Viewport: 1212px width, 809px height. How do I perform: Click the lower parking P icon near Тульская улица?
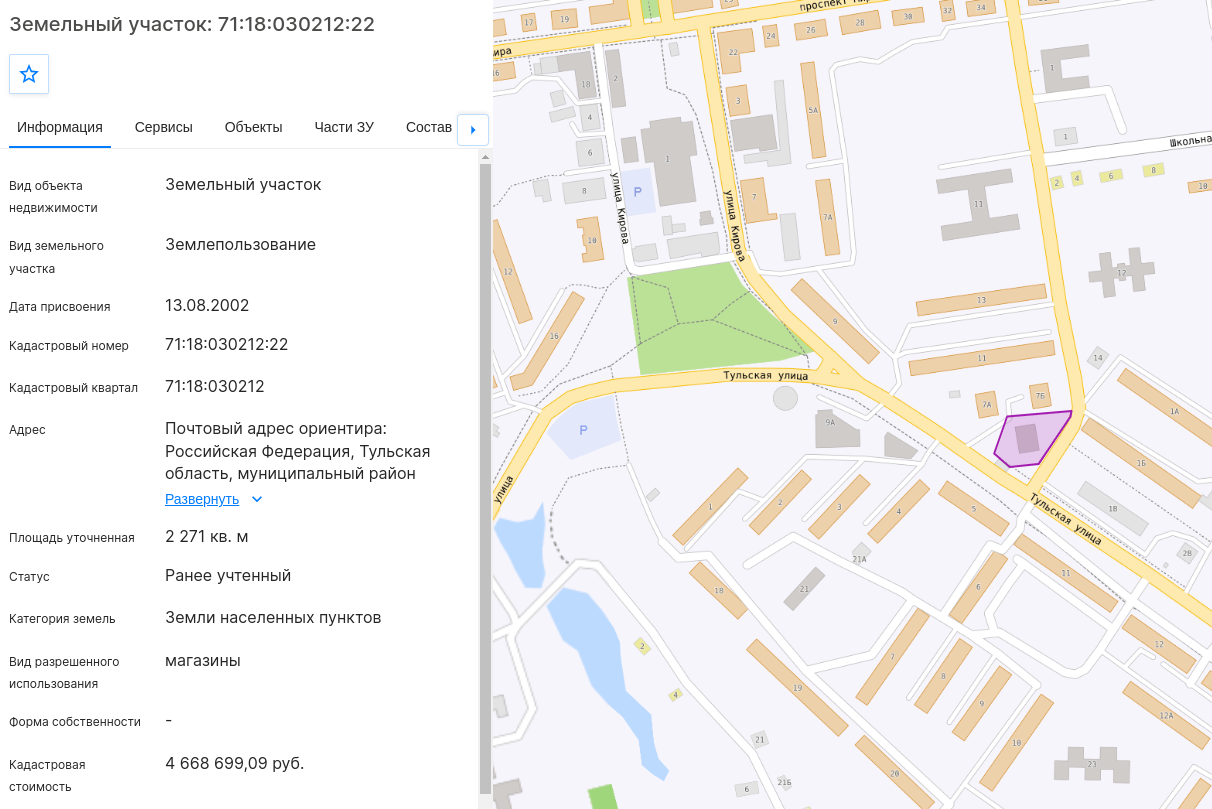(x=583, y=430)
